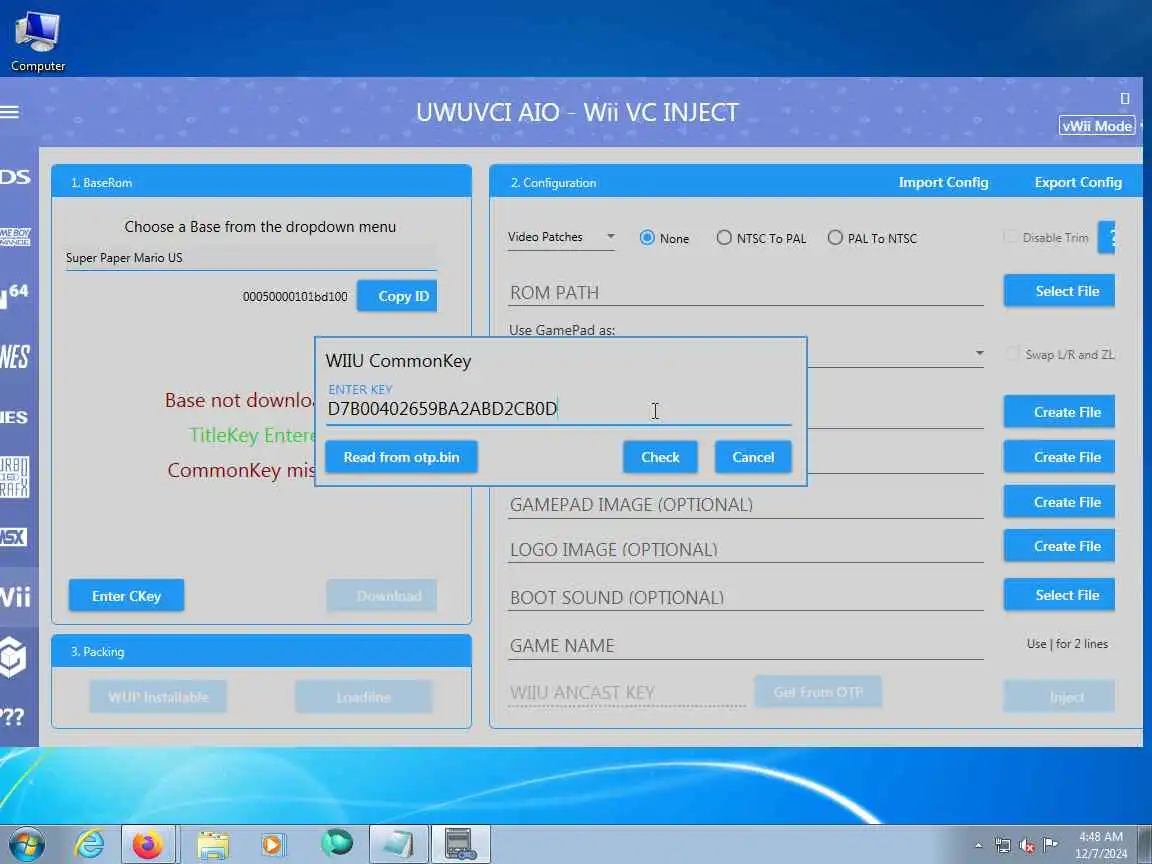Click the GAME NAME field
The height and width of the screenshot is (864, 1152).
coord(745,646)
